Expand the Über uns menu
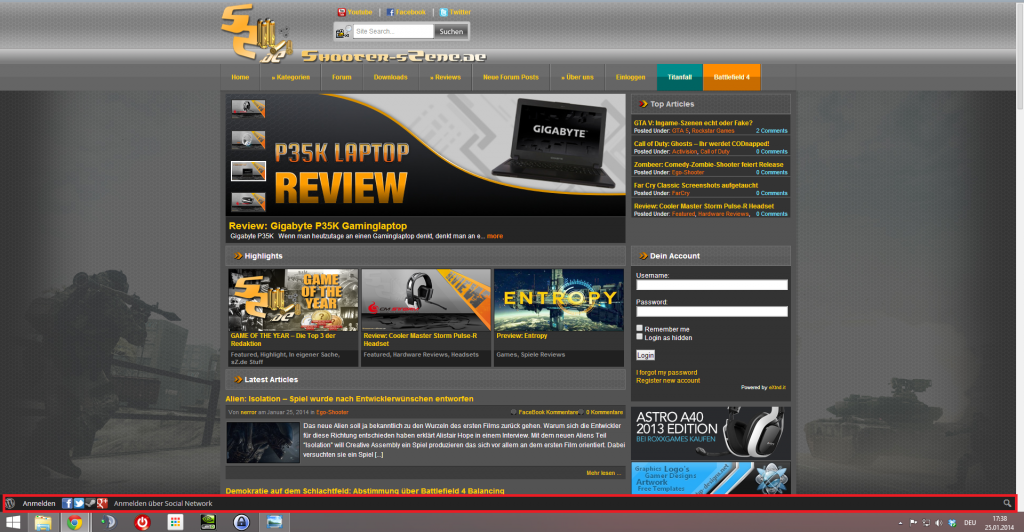The height and width of the screenshot is (532, 1024). pyautogui.click(x=577, y=77)
